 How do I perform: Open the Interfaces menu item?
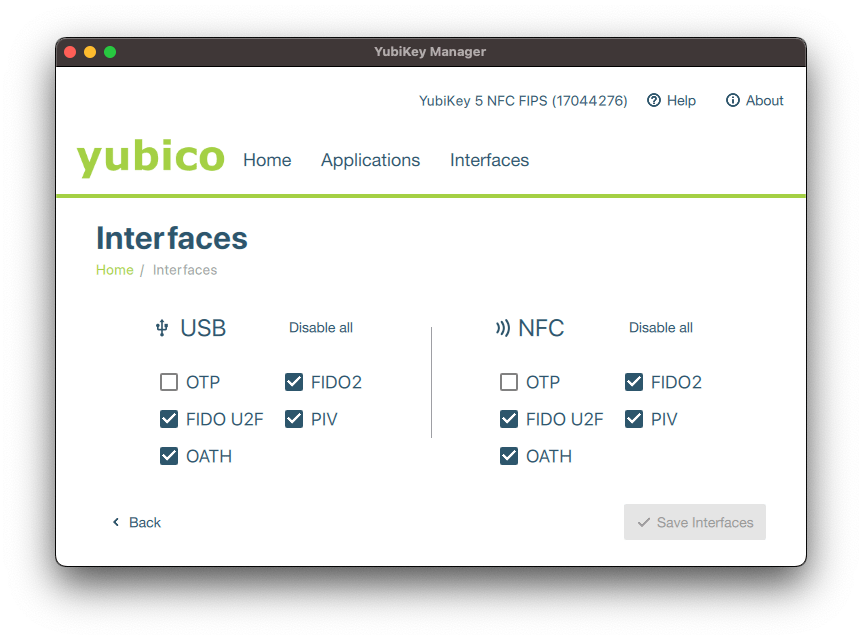tap(489, 160)
